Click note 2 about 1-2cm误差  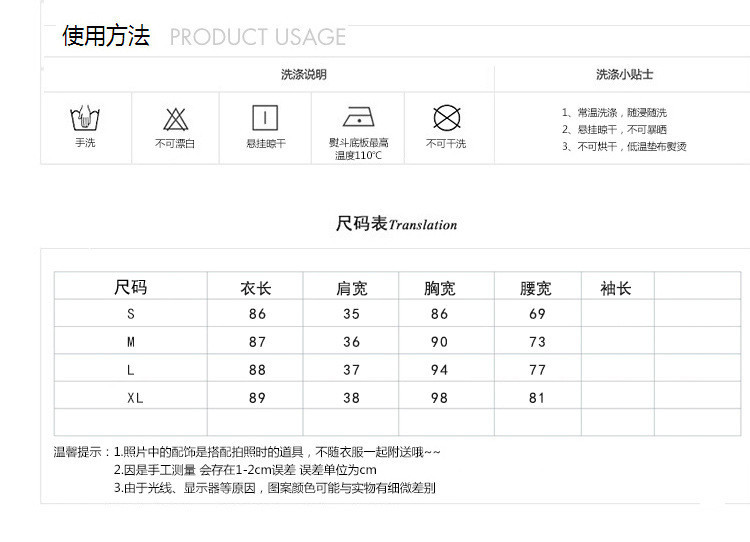point(245,470)
